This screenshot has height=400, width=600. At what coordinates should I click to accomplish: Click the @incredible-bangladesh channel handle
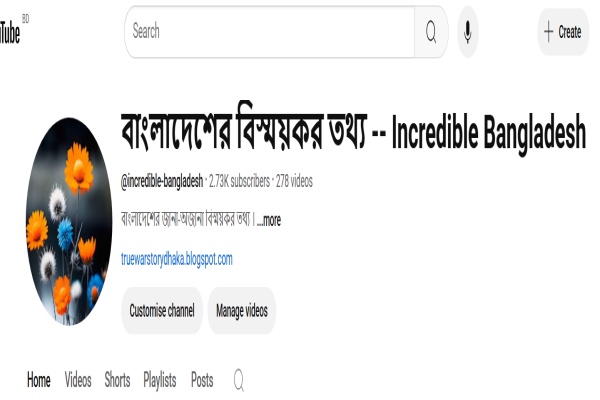click(162, 181)
